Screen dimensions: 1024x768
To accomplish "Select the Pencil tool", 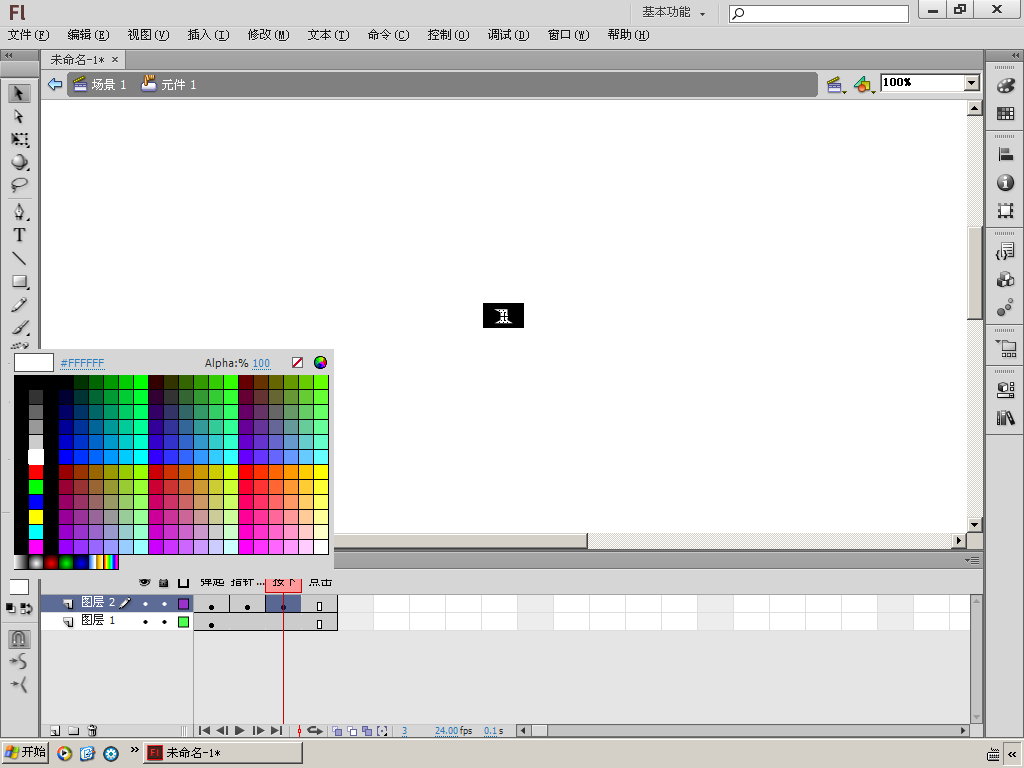I will coord(19,305).
